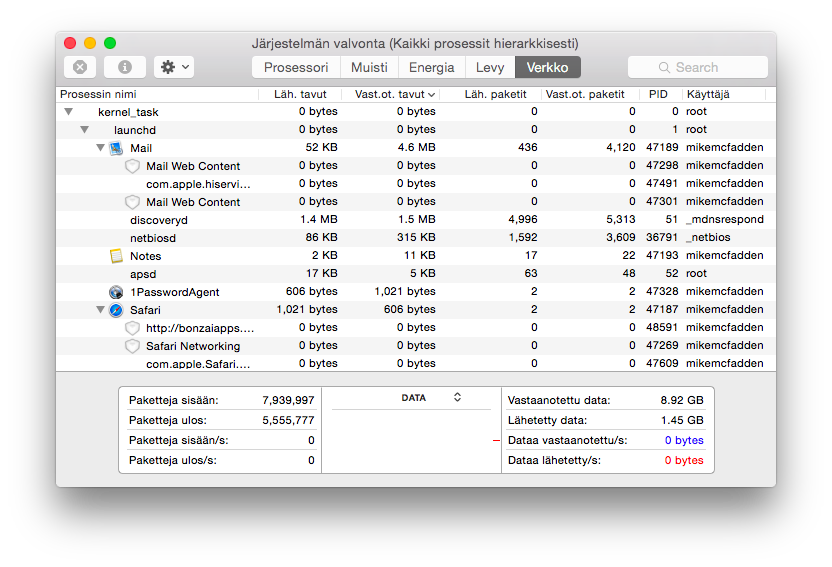Click the red Dataa lähetetty/s value

coord(684,461)
